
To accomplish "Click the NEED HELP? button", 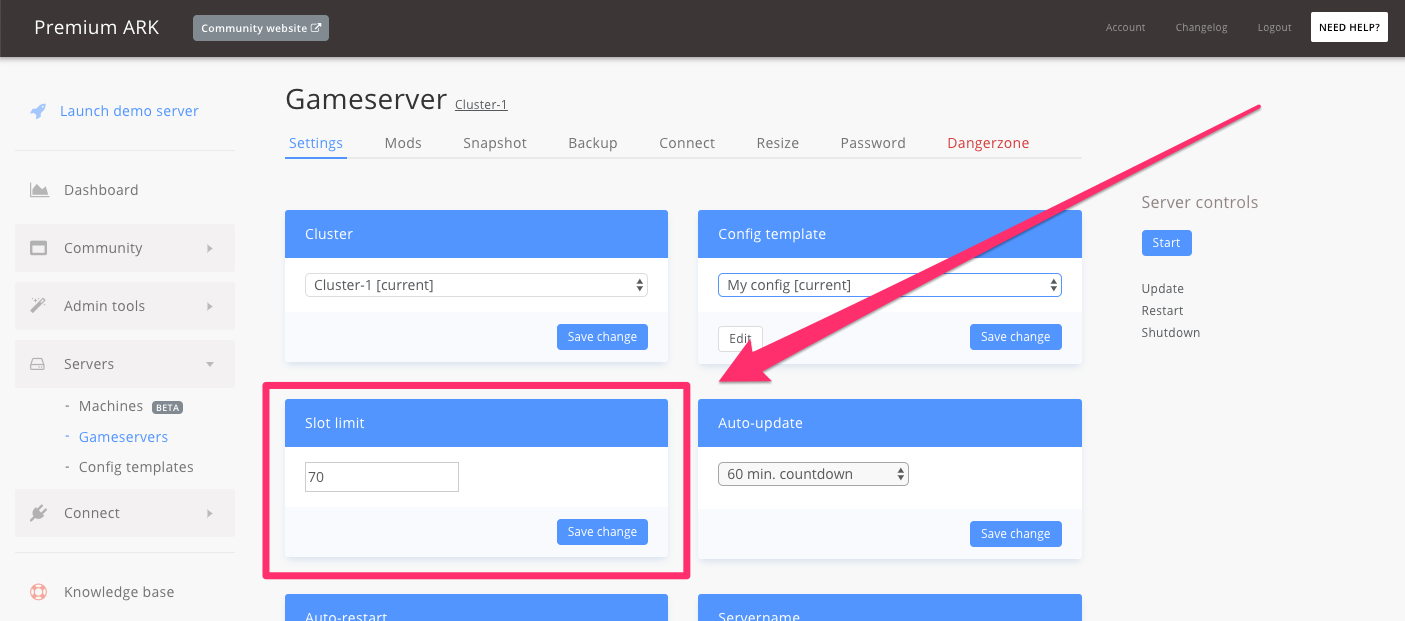I will click(1349, 28).
